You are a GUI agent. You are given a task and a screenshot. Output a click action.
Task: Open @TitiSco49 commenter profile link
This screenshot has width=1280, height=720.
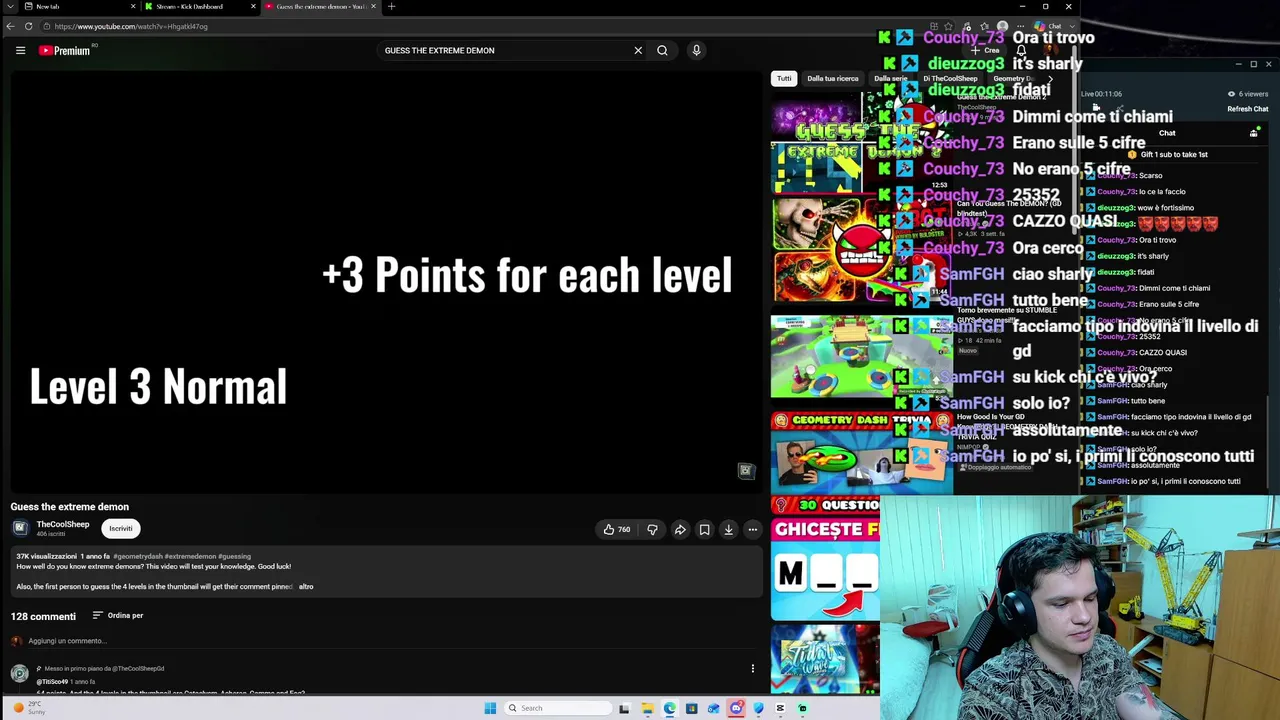52,682
